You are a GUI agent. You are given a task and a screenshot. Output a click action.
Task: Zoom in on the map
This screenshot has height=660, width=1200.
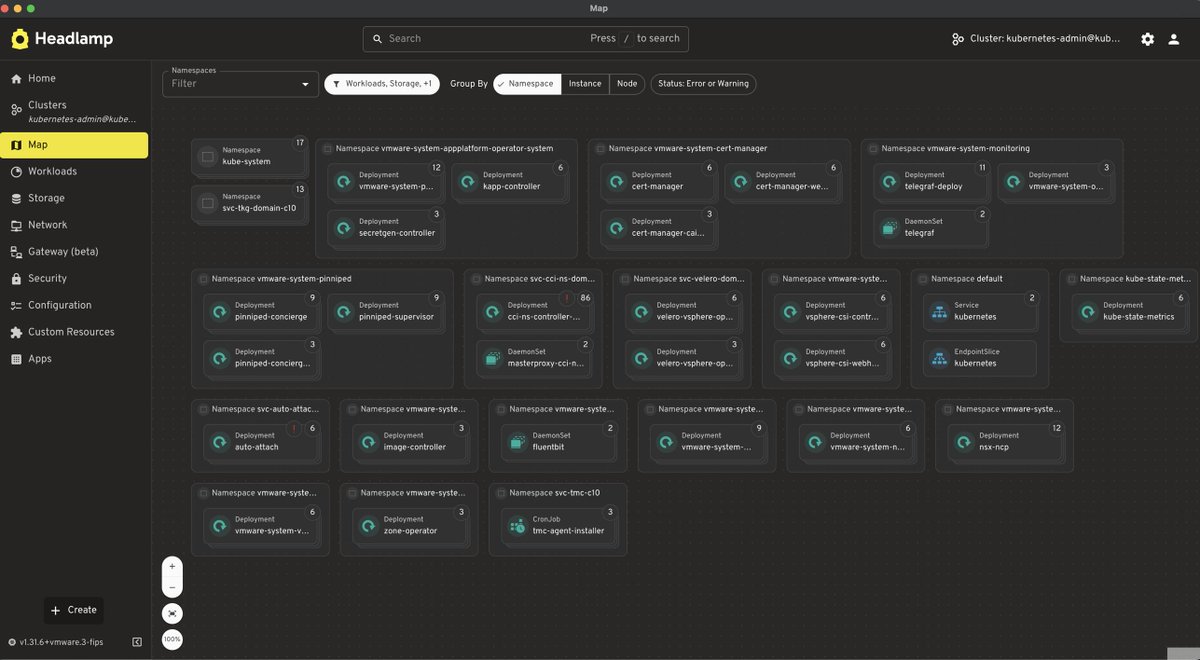click(172, 566)
